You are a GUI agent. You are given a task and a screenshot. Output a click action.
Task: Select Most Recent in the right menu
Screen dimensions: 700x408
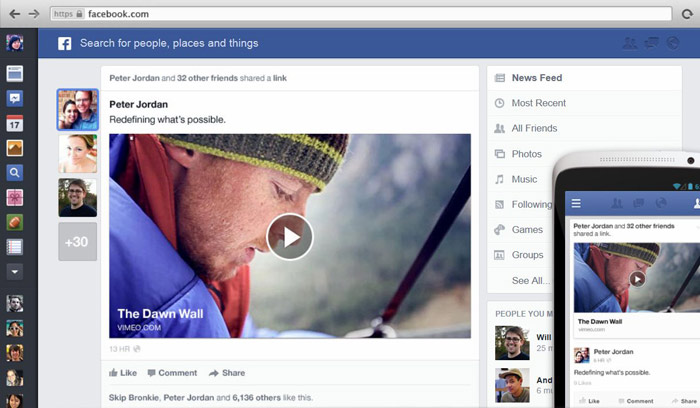coord(584,103)
